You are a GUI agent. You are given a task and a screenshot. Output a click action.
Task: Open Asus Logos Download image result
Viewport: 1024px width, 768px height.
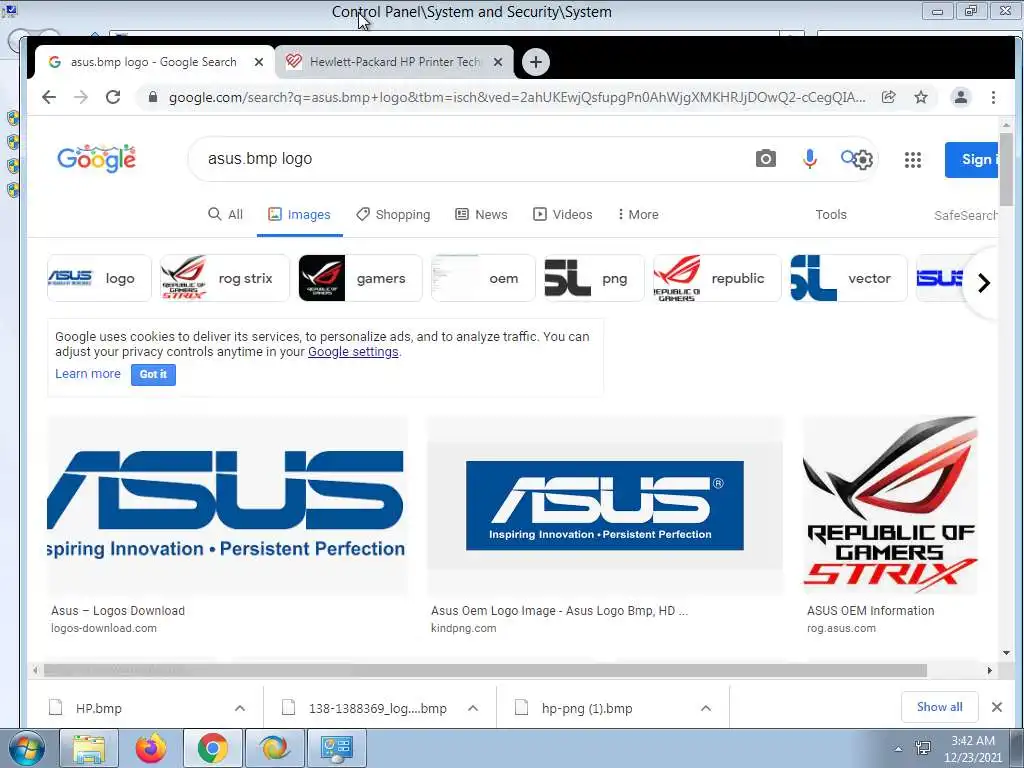(227, 506)
